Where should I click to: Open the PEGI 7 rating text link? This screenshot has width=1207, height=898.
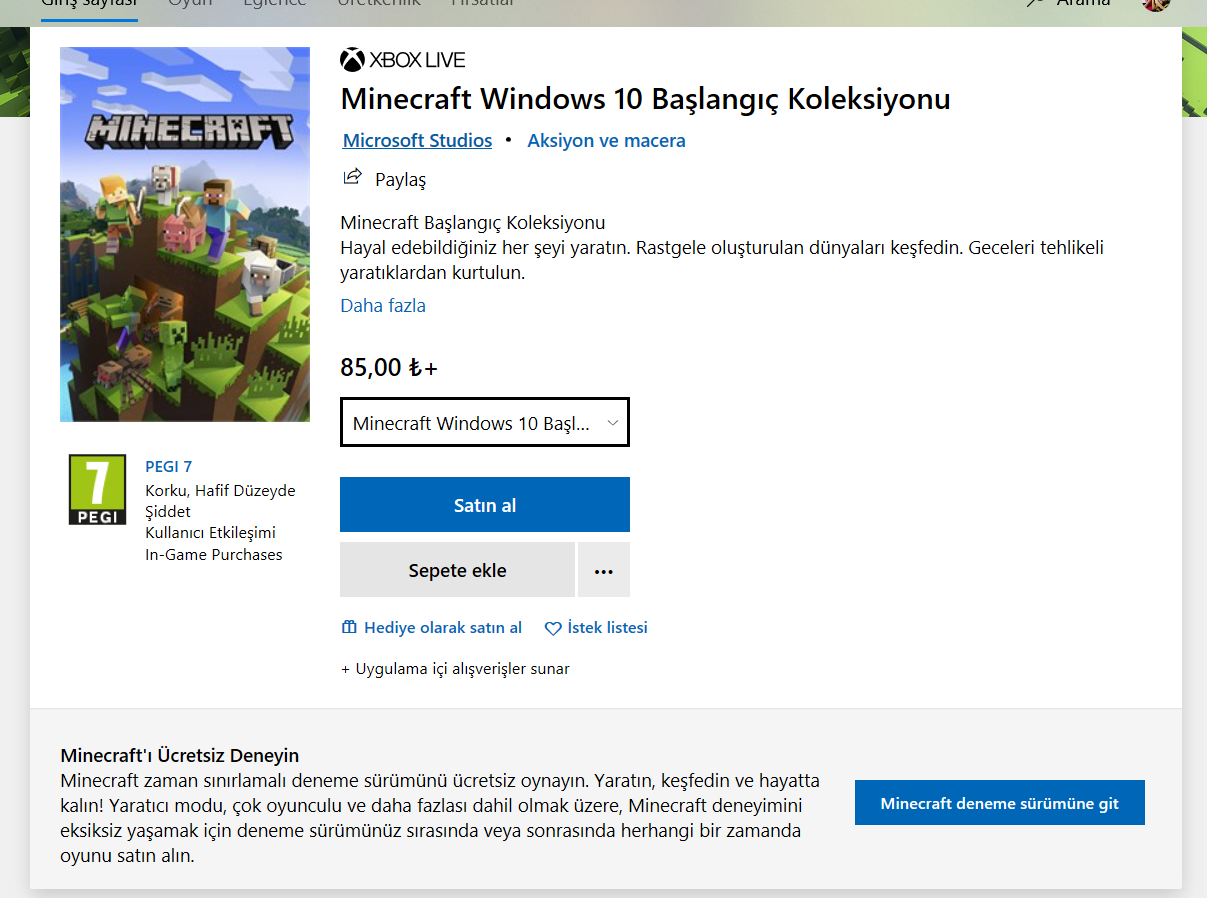(x=168, y=466)
